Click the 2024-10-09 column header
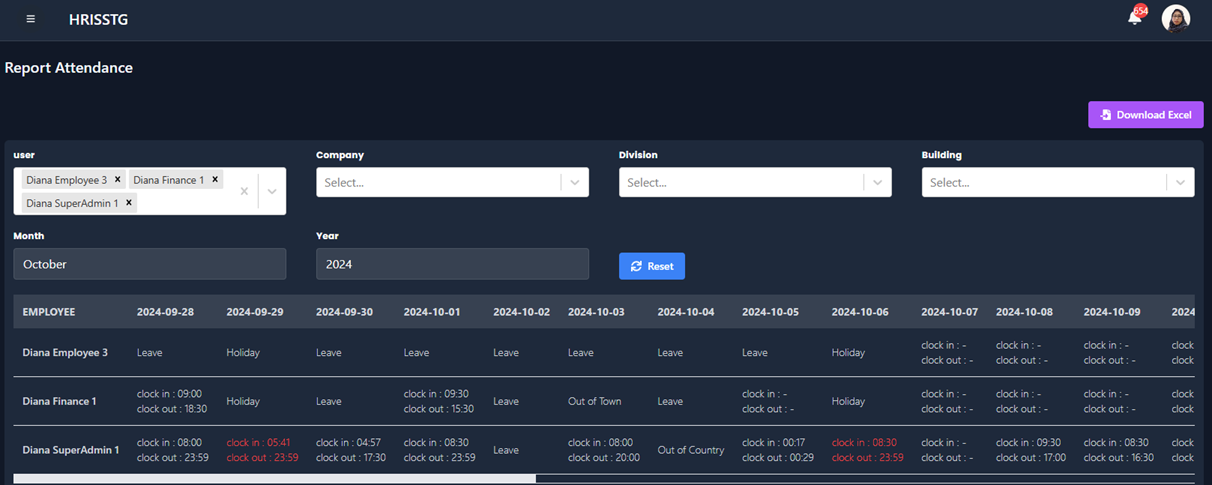Screen dimensions: 1212x485 coord(1112,312)
